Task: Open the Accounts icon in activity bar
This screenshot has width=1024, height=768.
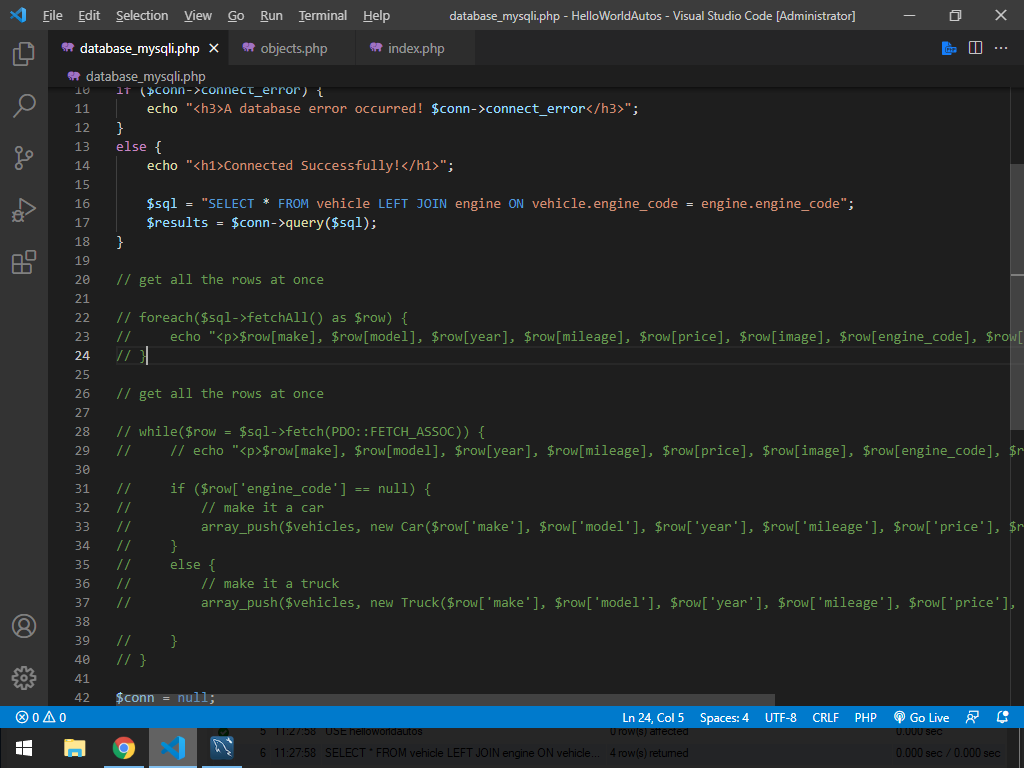Action: coord(24,627)
